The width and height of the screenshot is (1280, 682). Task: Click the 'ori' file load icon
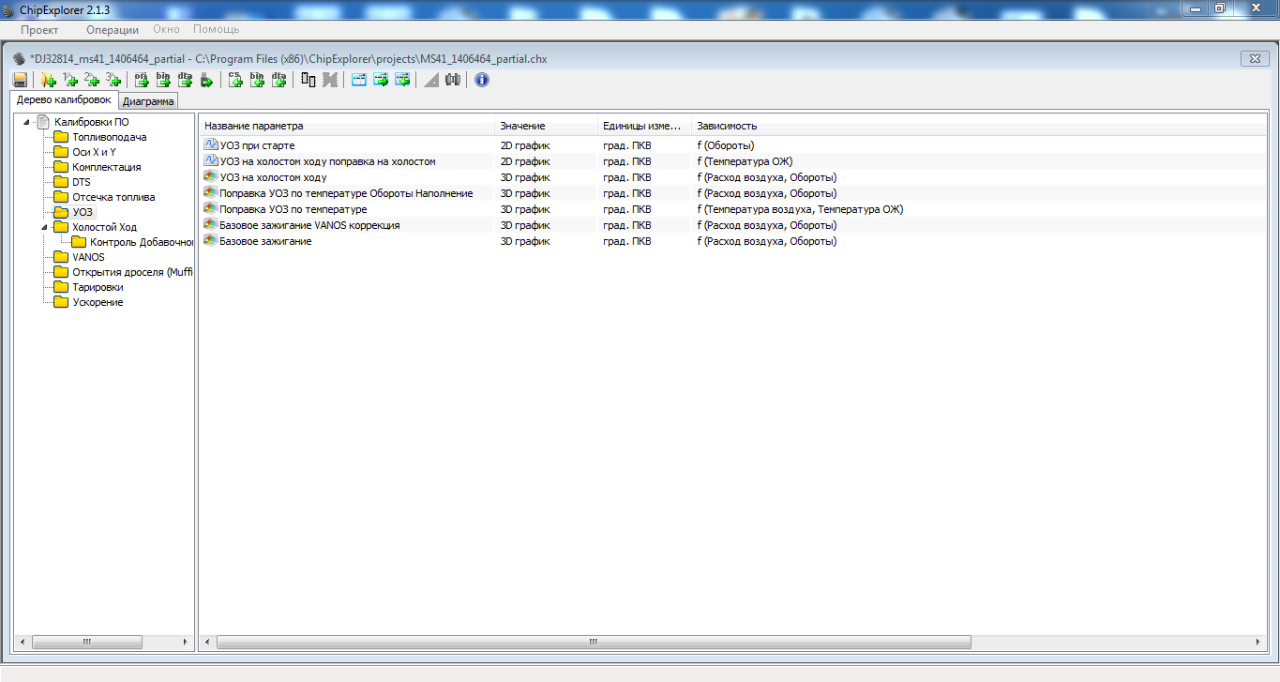click(x=141, y=80)
